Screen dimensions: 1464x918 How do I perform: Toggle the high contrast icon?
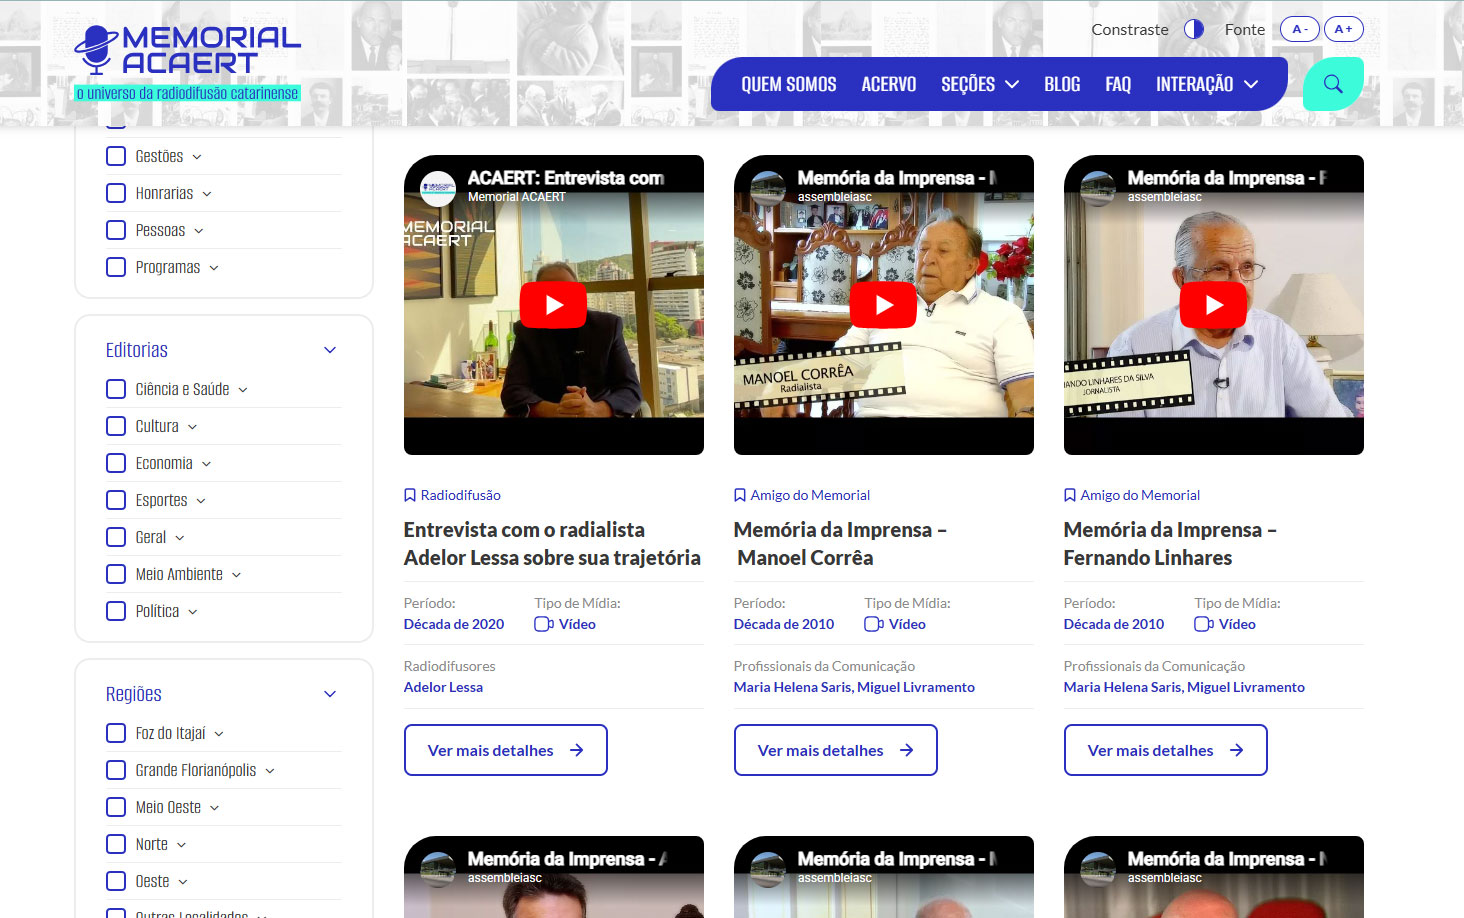pos(1194,29)
